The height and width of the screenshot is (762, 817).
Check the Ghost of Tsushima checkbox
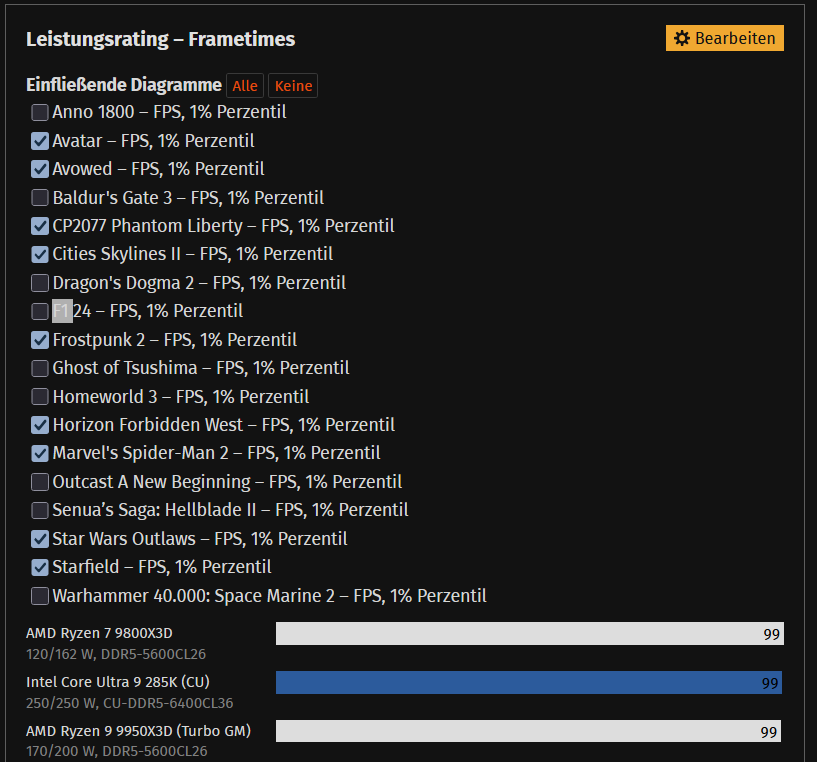point(40,368)
